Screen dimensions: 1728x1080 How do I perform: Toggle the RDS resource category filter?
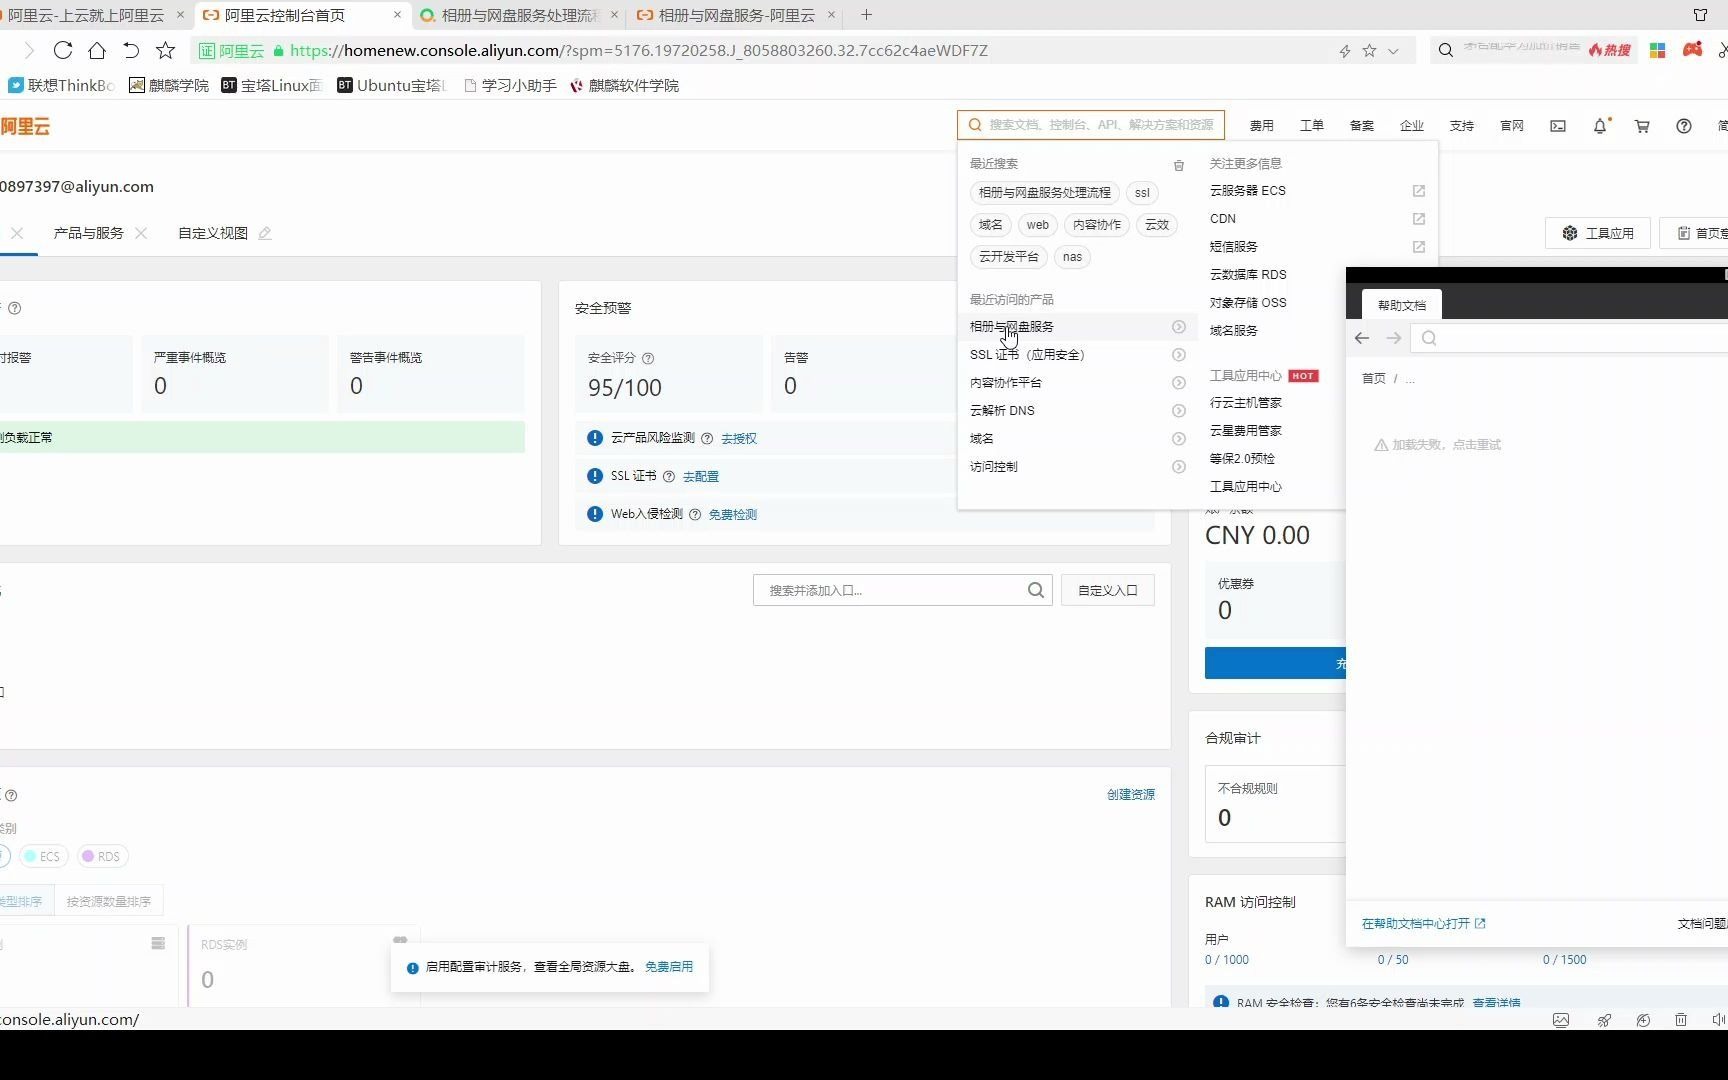(x=102, y=856)
